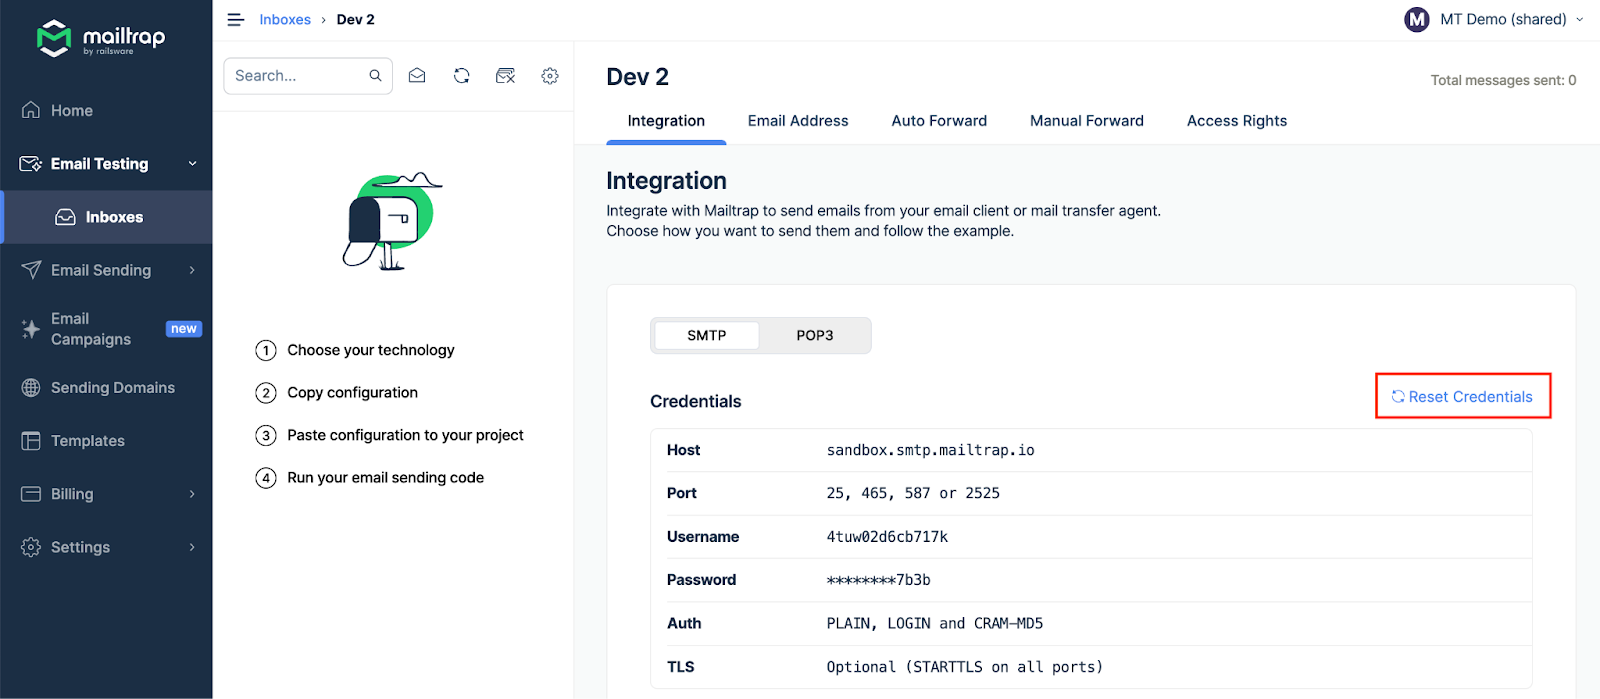
Task: Click the Inboxes breadcrumb link
Action: point(285,20)
